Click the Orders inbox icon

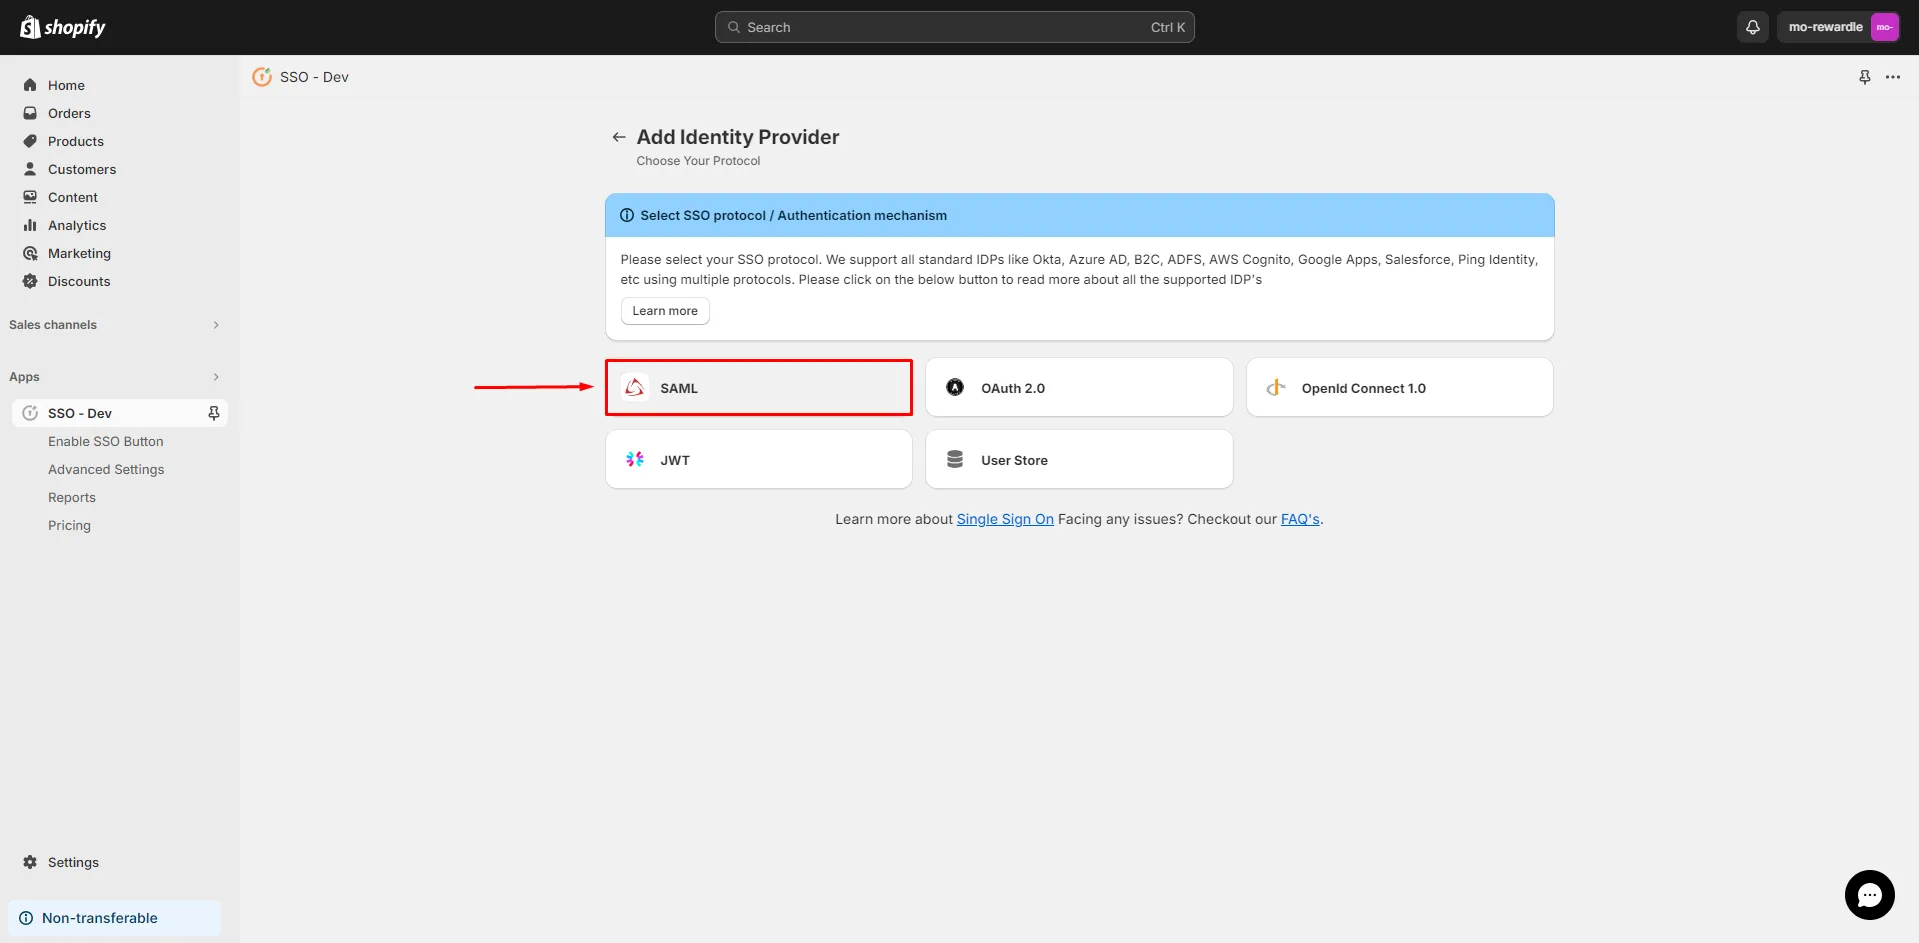30,113
